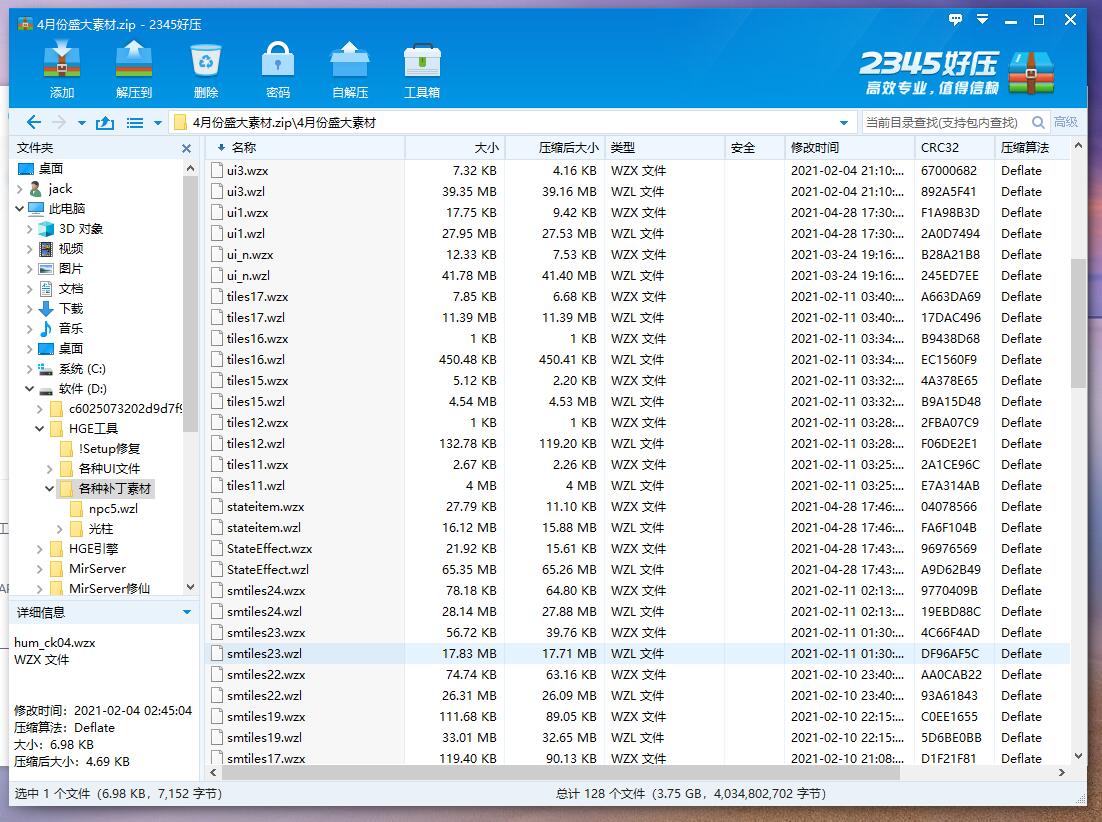Click the search magnifier icon
This screenshot has height=822, width=1102.
[1038, 122]
